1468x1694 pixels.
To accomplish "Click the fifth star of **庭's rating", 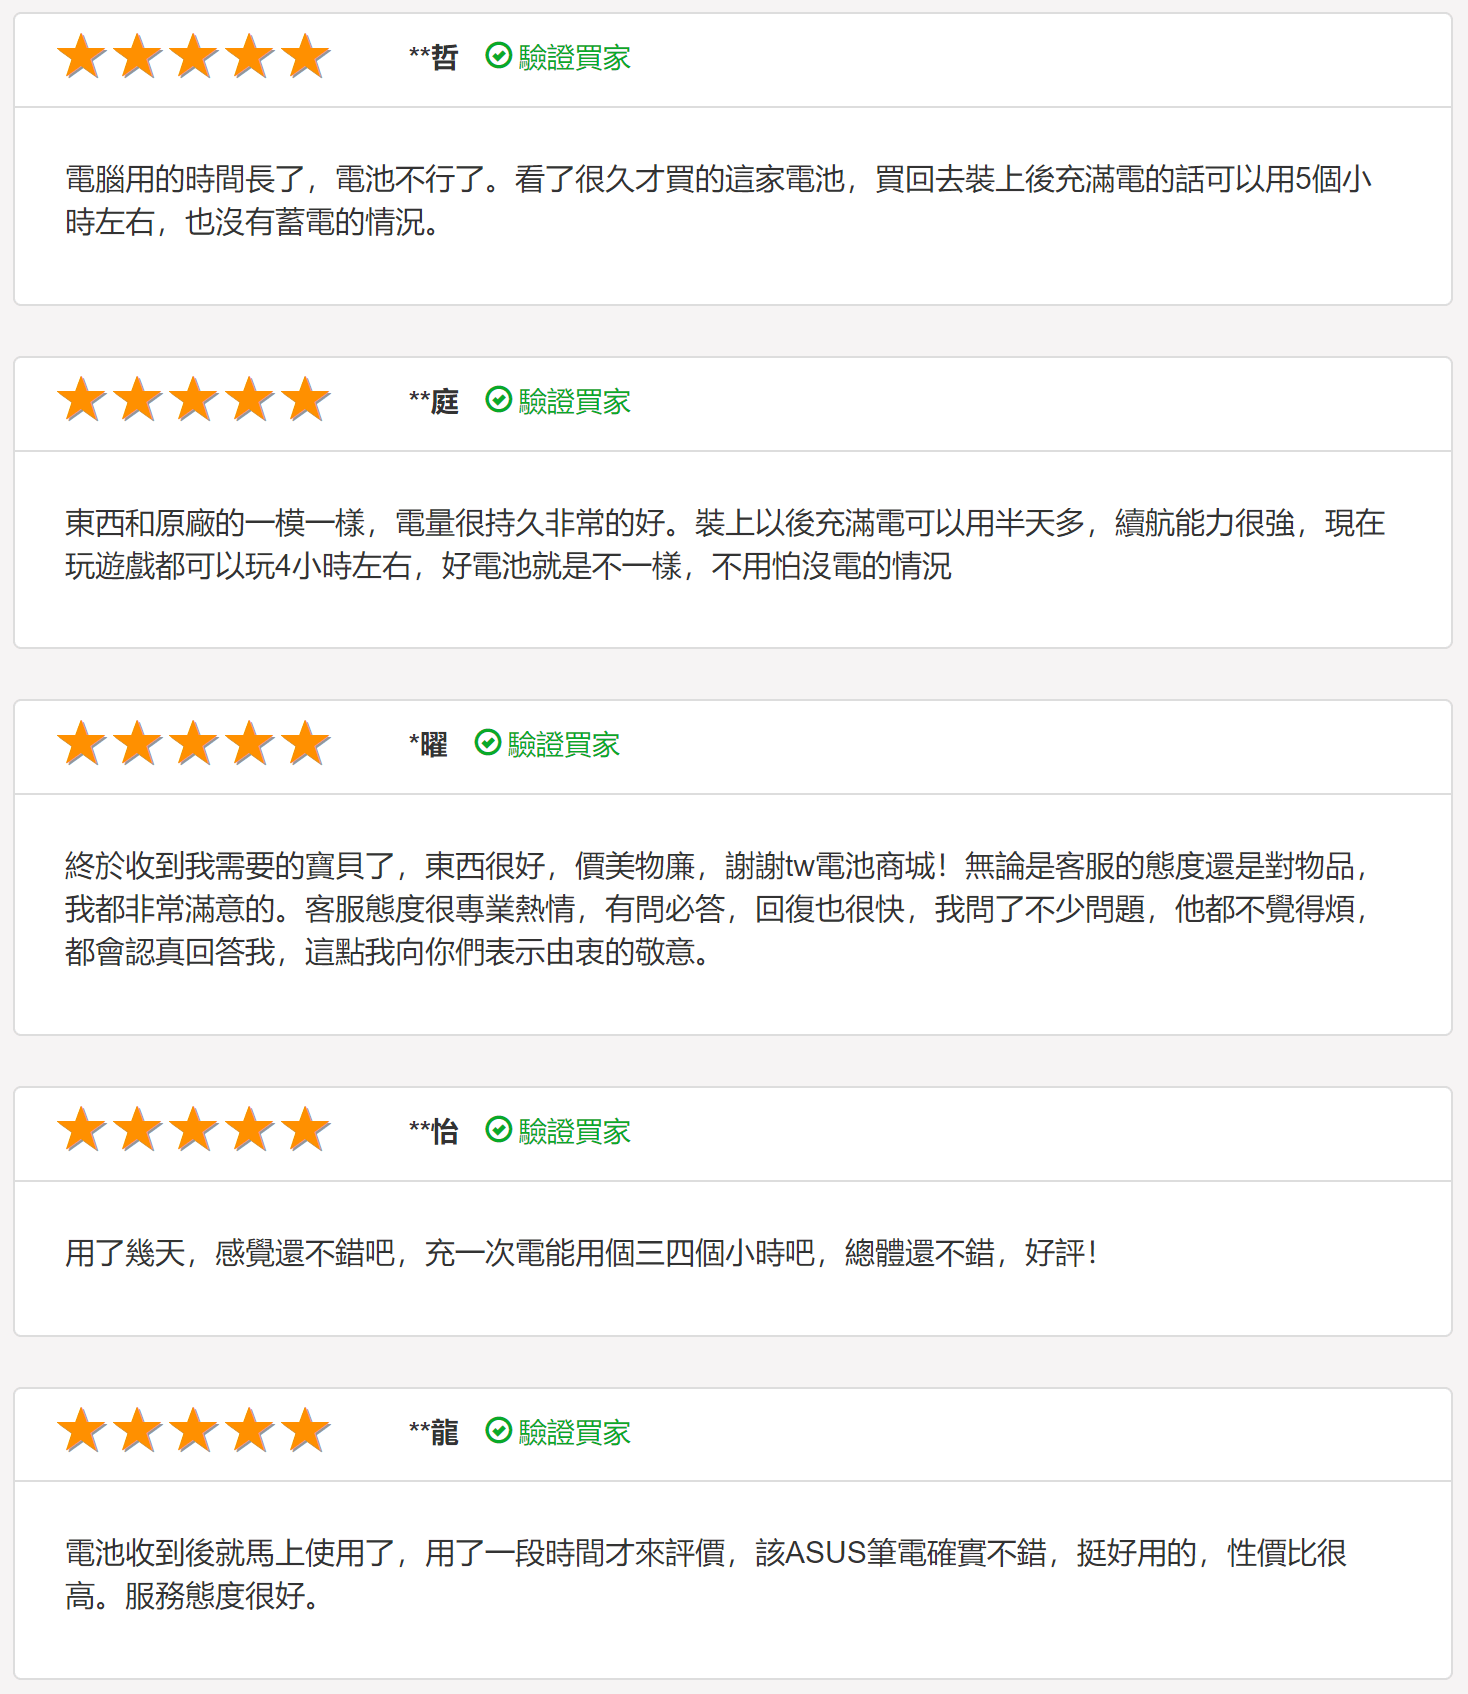I will pos(306,401).
